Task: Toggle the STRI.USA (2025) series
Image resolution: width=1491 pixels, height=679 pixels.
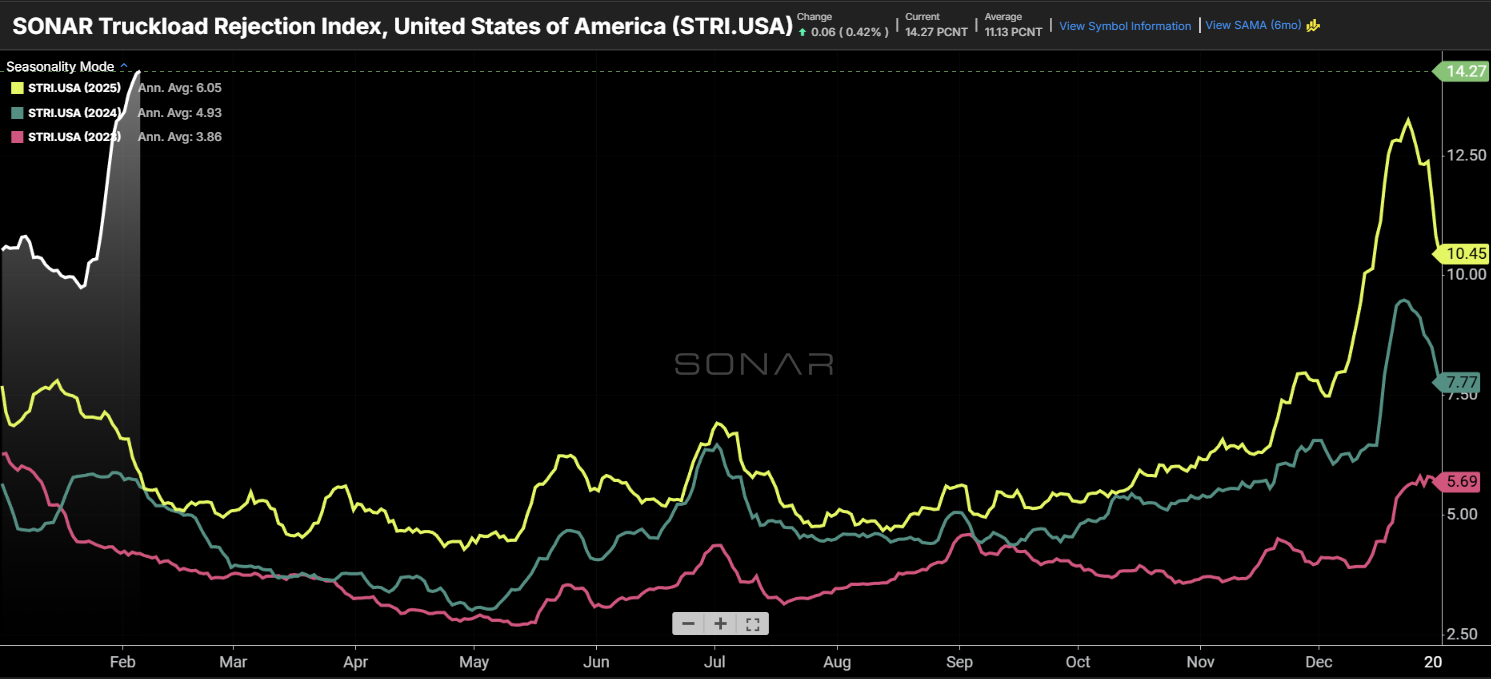Action: pyautogui.click(x=74, y=88)
